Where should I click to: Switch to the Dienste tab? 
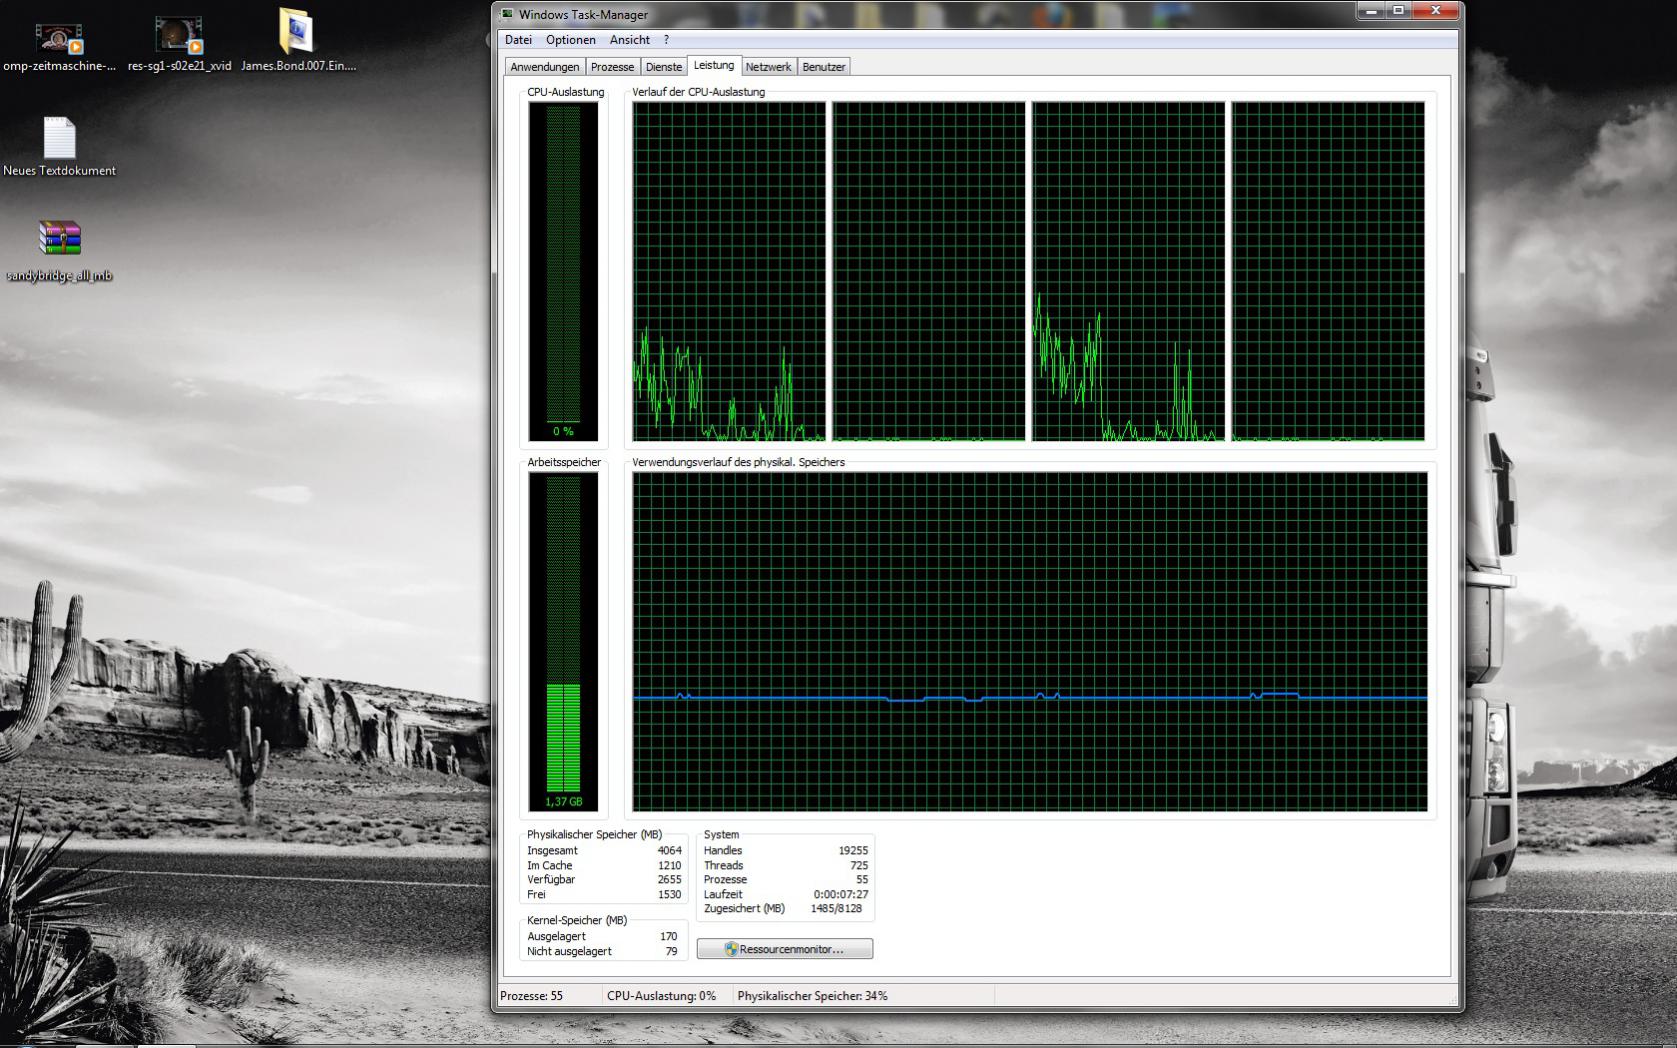664,67
